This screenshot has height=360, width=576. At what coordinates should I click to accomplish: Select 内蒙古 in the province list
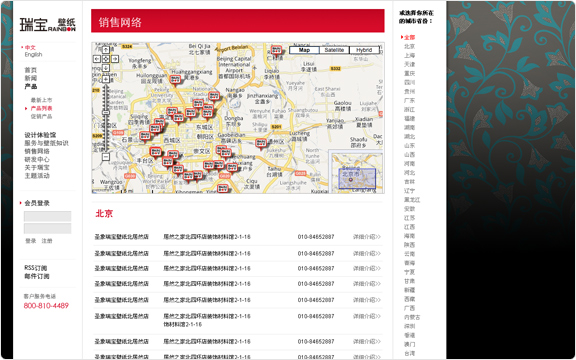(x=412, y=317)
